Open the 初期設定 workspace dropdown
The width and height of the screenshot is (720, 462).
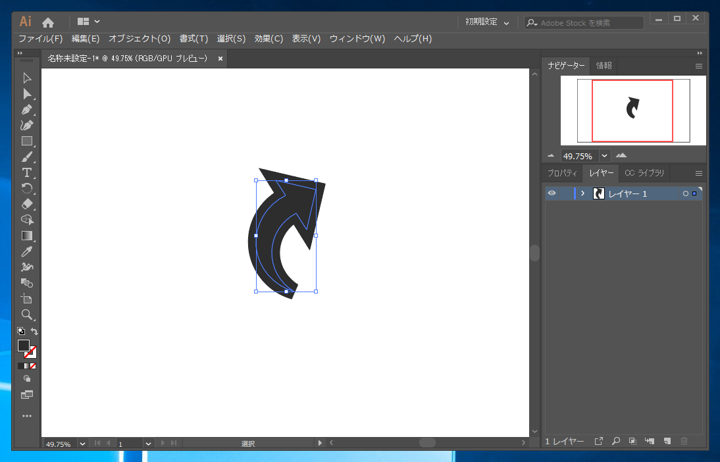(487, 22)
